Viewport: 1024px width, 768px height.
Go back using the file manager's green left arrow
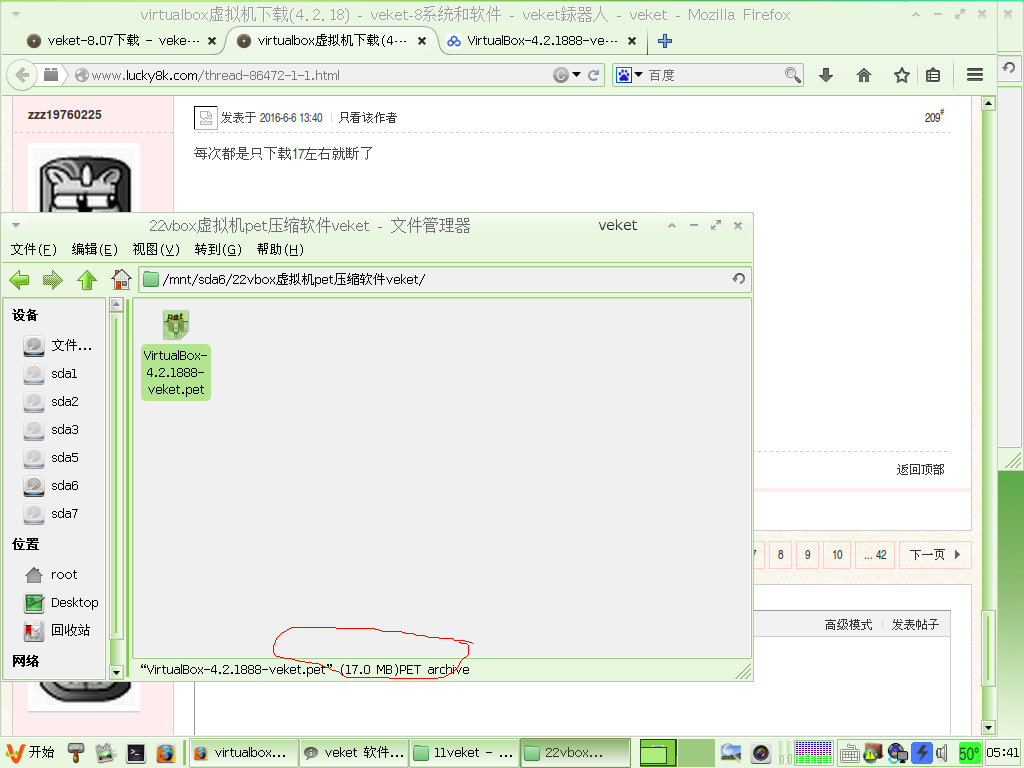pyautogui.click(x=20, y=280)
